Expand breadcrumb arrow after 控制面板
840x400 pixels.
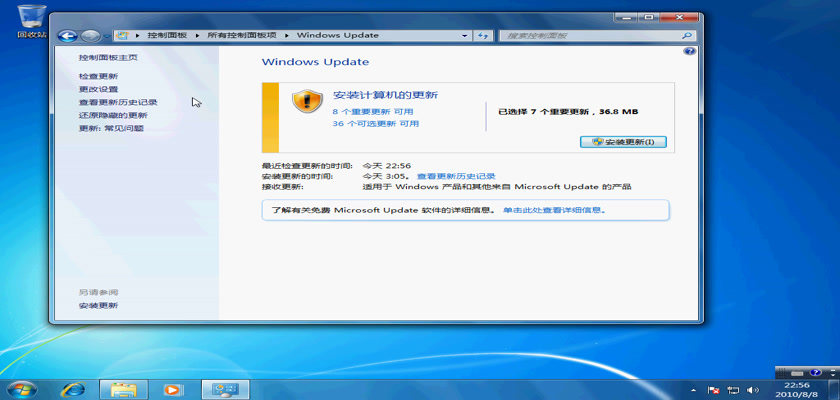[201, 35]
